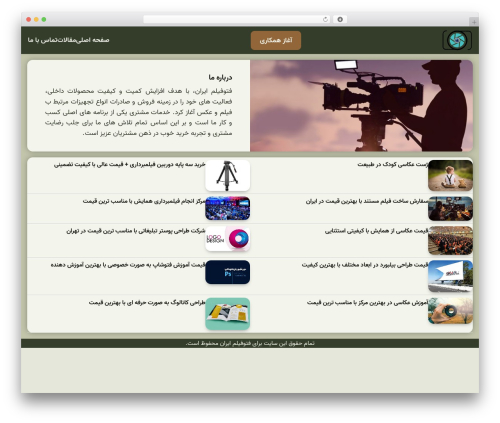Open article طراحی کاتالوگ به صورت حرفه ای
The image size is (500, 423).
[147, 302]
